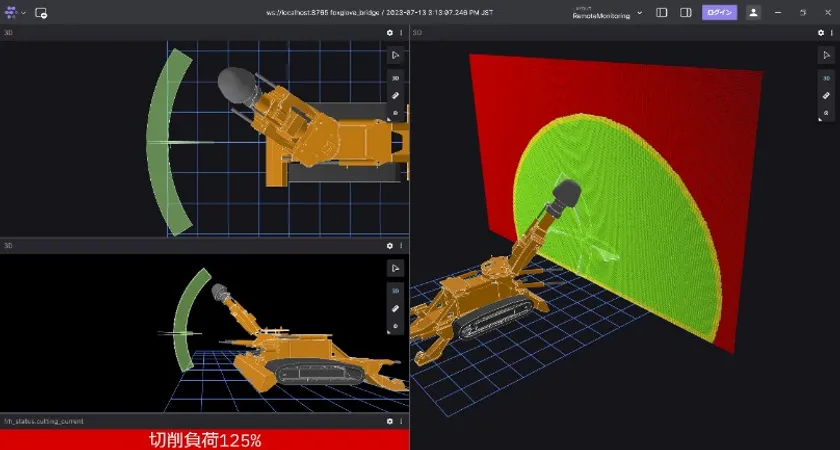Toggle the right sidebar

point(686,13)
